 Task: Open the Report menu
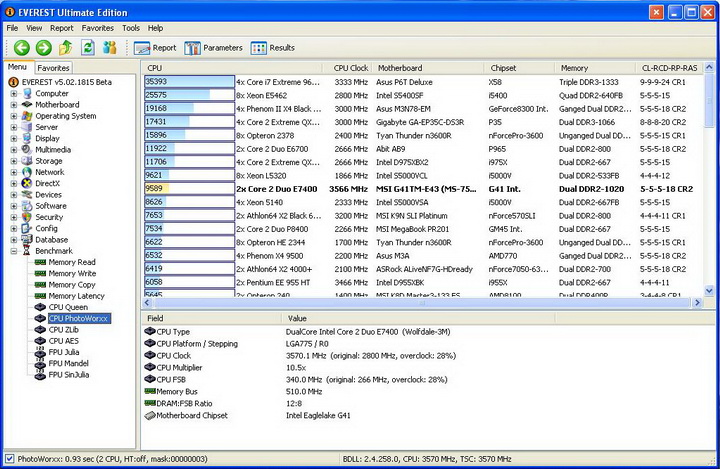[x=62, y=28]
